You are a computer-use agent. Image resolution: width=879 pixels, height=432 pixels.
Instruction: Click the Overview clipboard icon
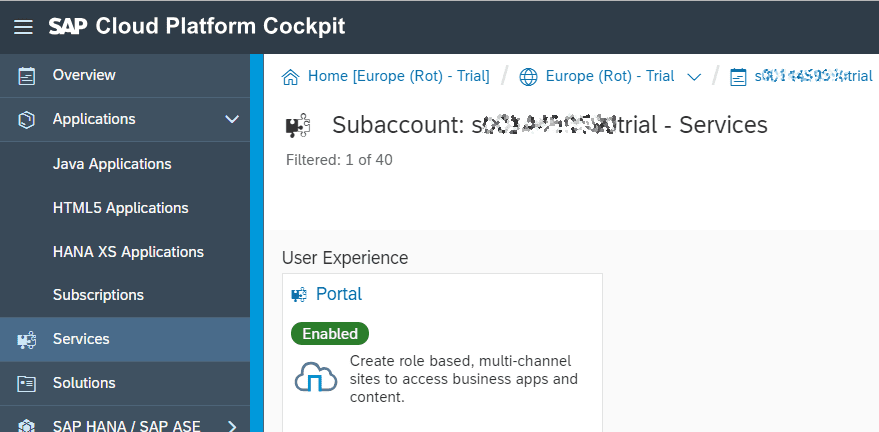coord(27,75)
